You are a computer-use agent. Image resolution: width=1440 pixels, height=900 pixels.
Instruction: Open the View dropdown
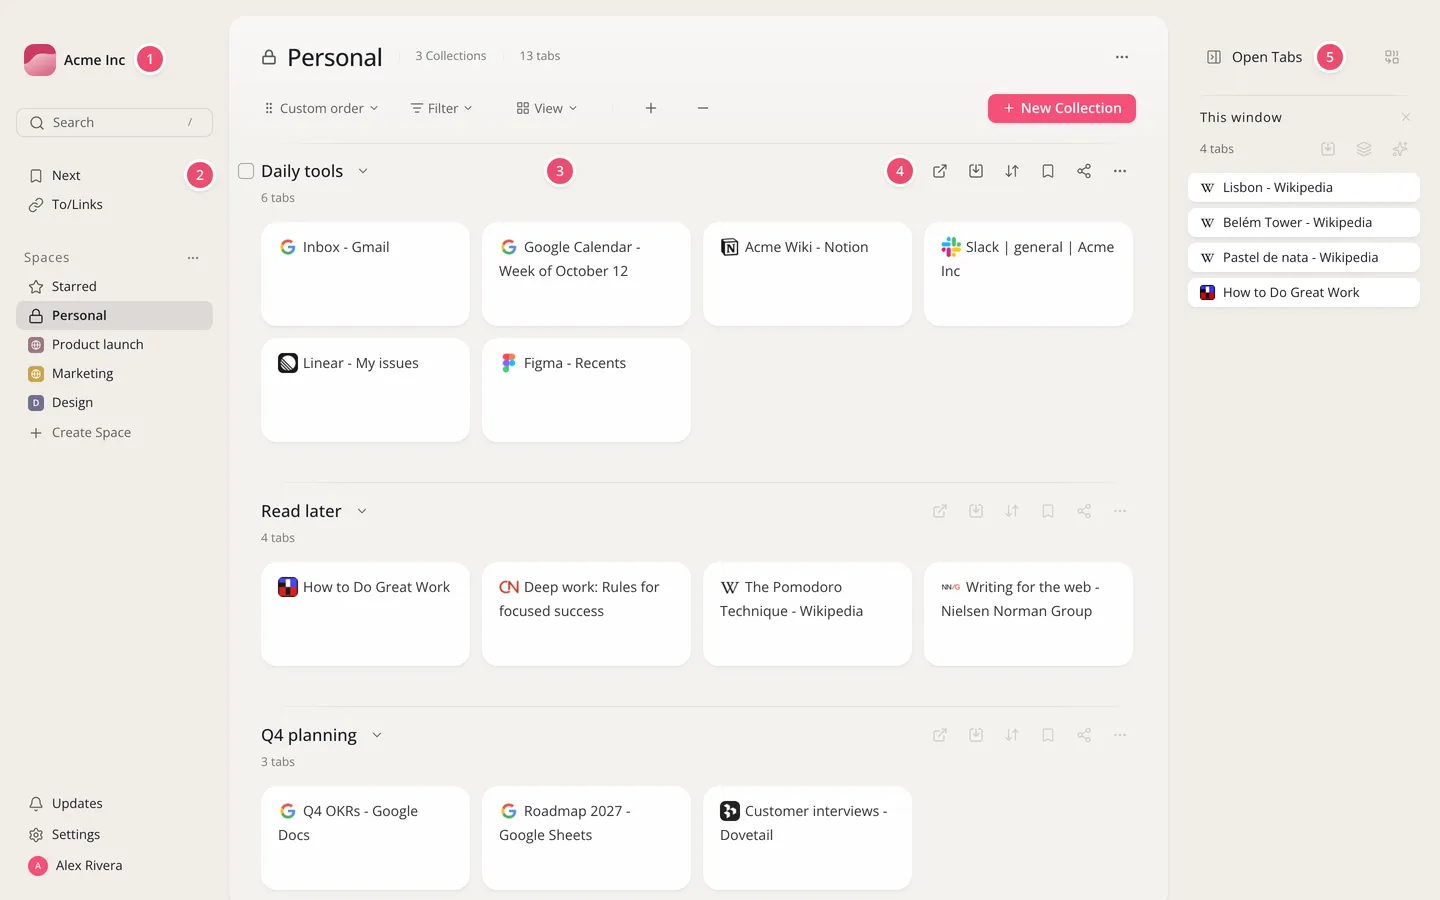coord(547,108)
